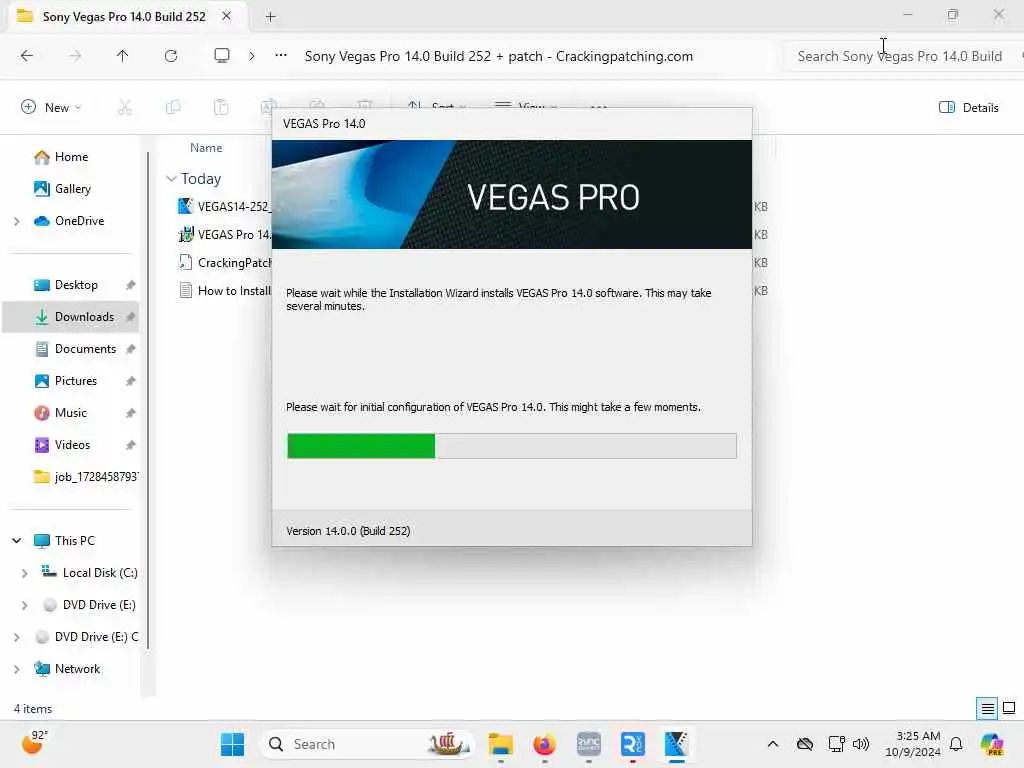The image size is (1024, 768).
Task: Click the taskbar Search box
Action: (367, 744)
